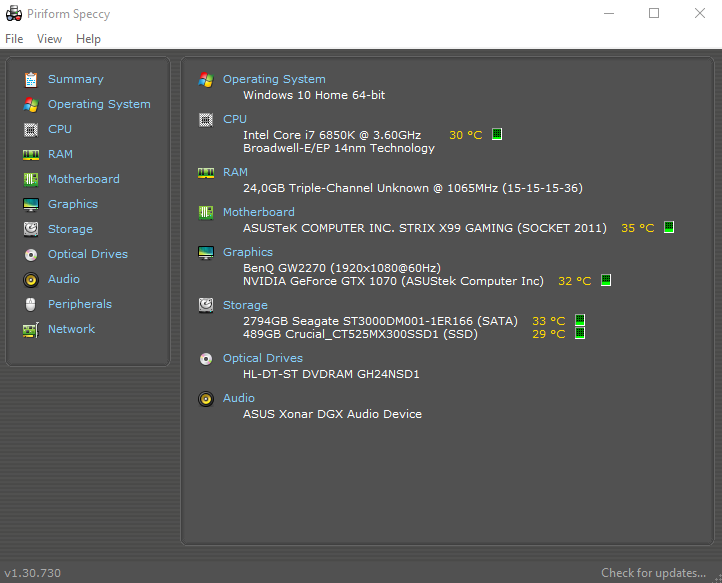Click the Seagate drive temperature indicator

click(579, 321)
